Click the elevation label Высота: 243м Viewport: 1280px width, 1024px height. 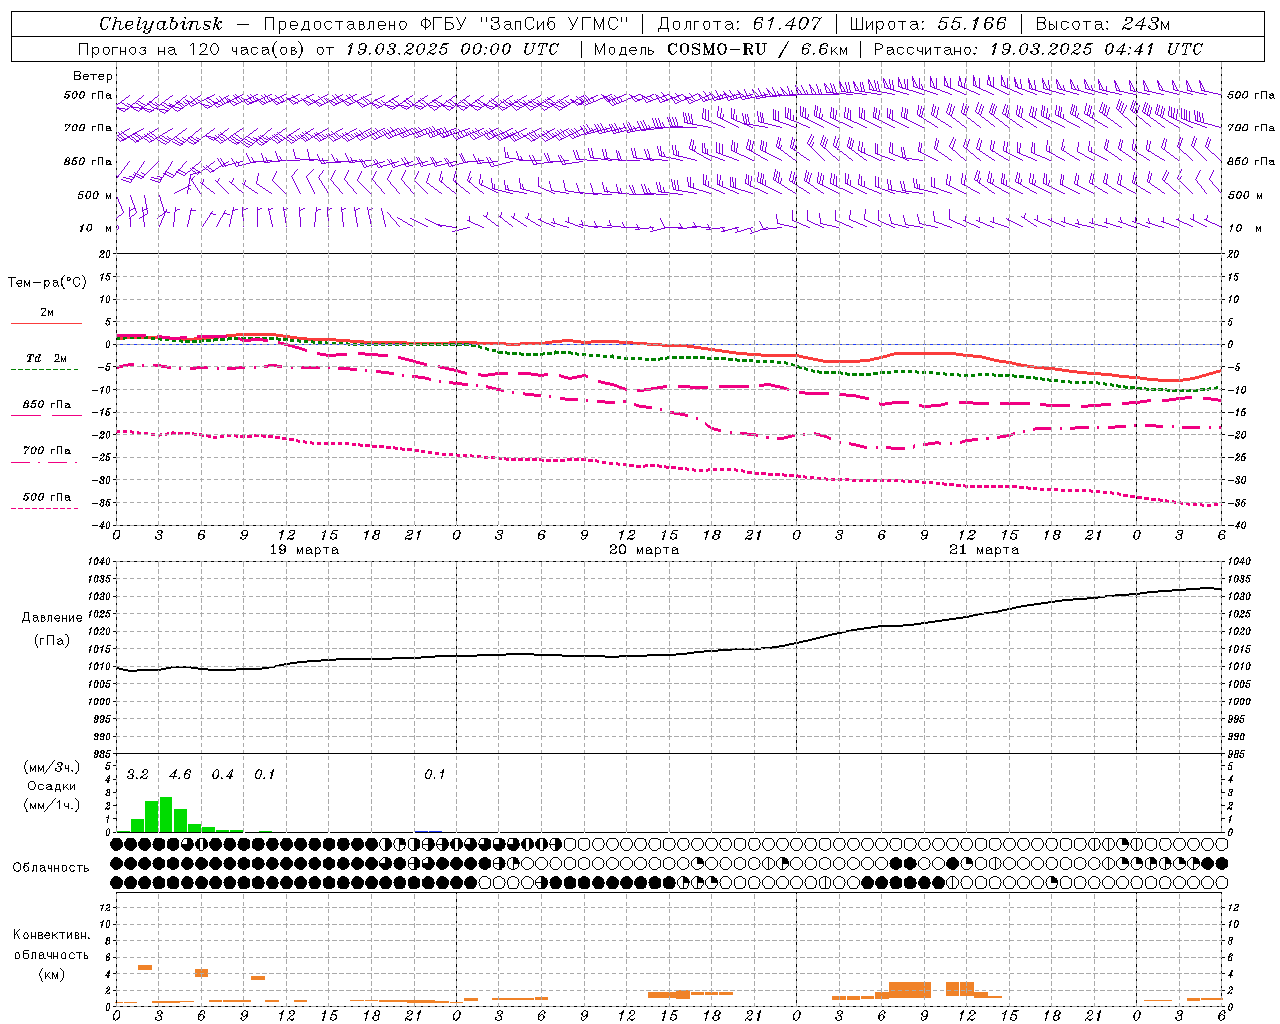point(1103,24)
